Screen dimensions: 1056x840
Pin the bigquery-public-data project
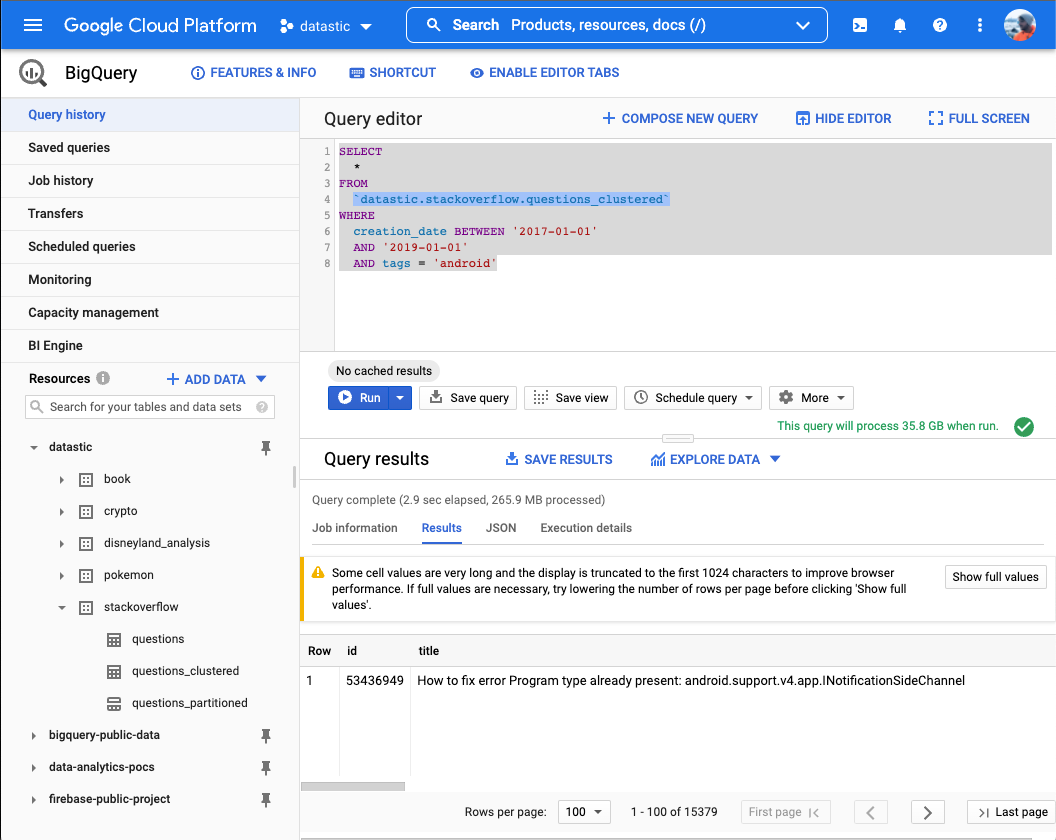tap(266, 735)
